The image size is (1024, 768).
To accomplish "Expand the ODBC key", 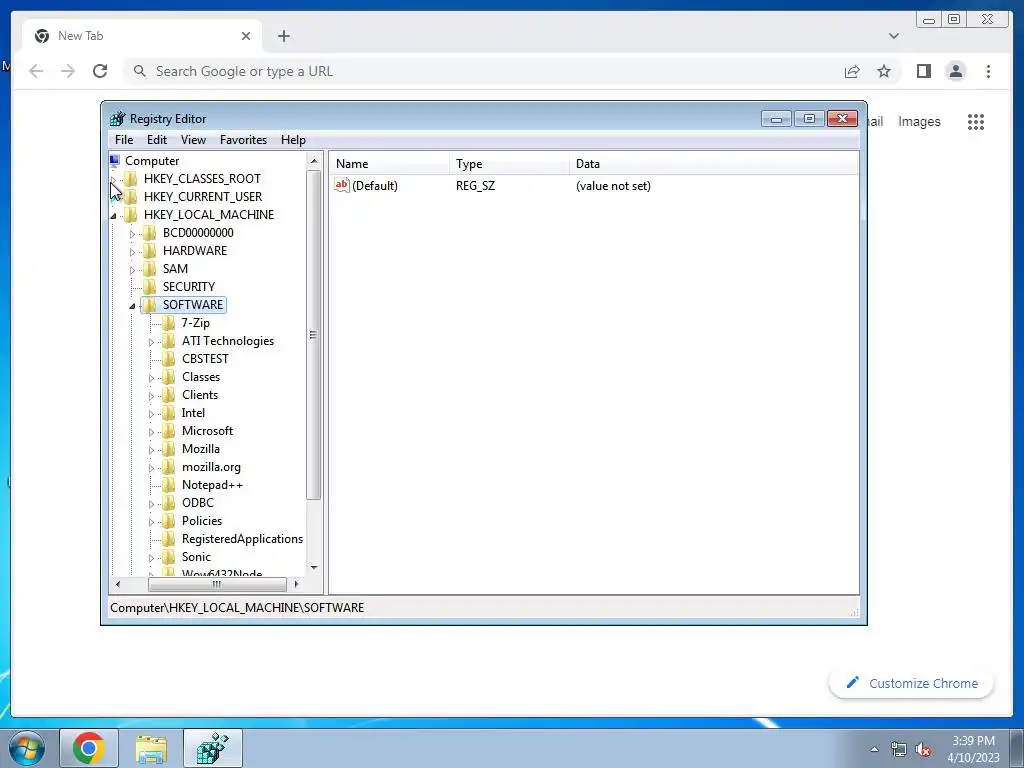I will (x=152, y=504).
